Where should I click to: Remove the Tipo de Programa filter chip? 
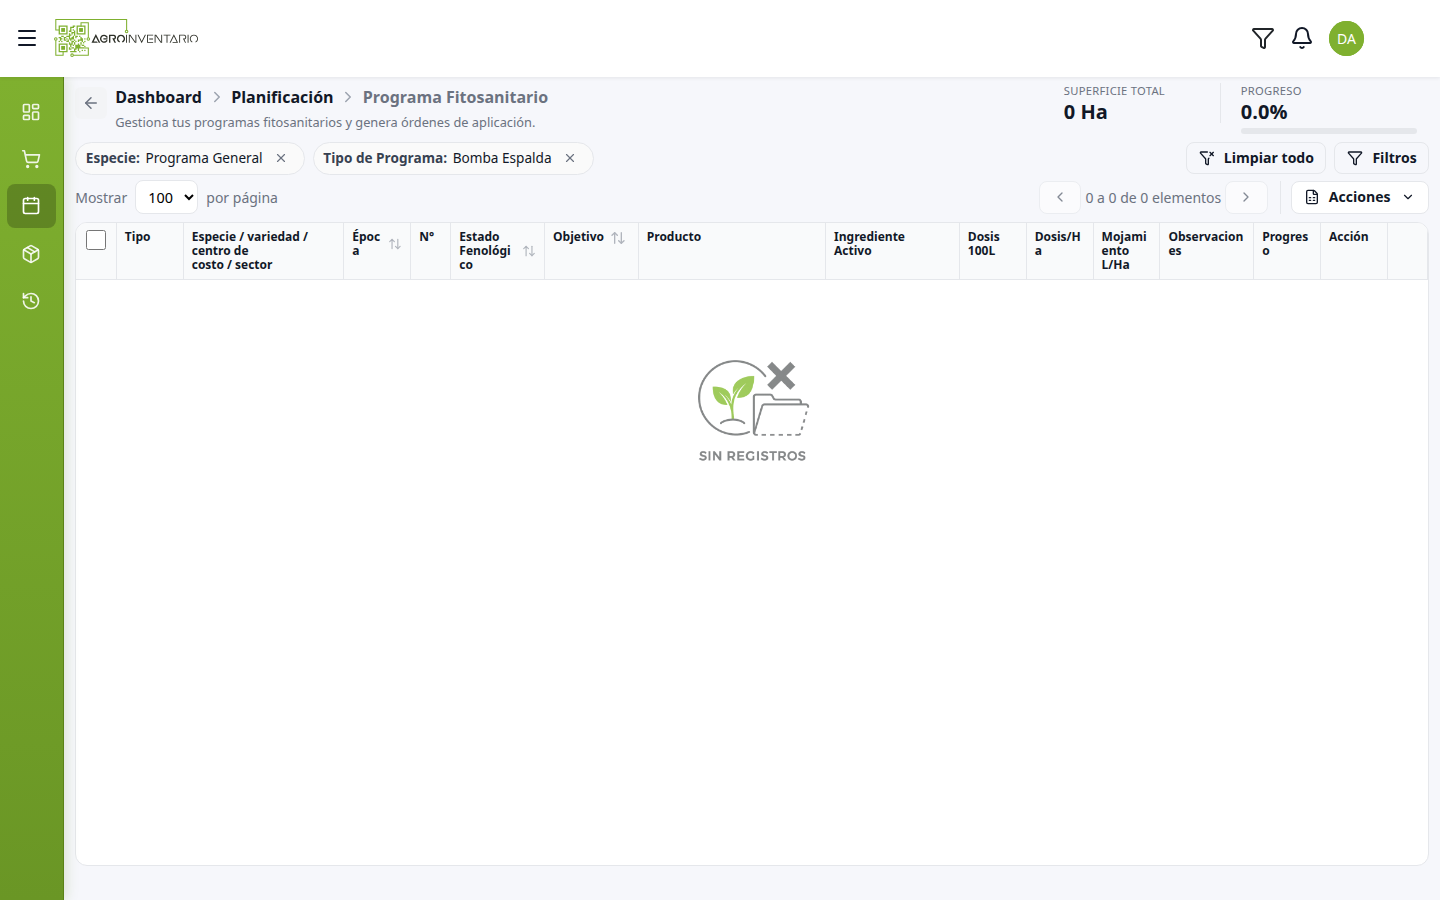[570, 158]
